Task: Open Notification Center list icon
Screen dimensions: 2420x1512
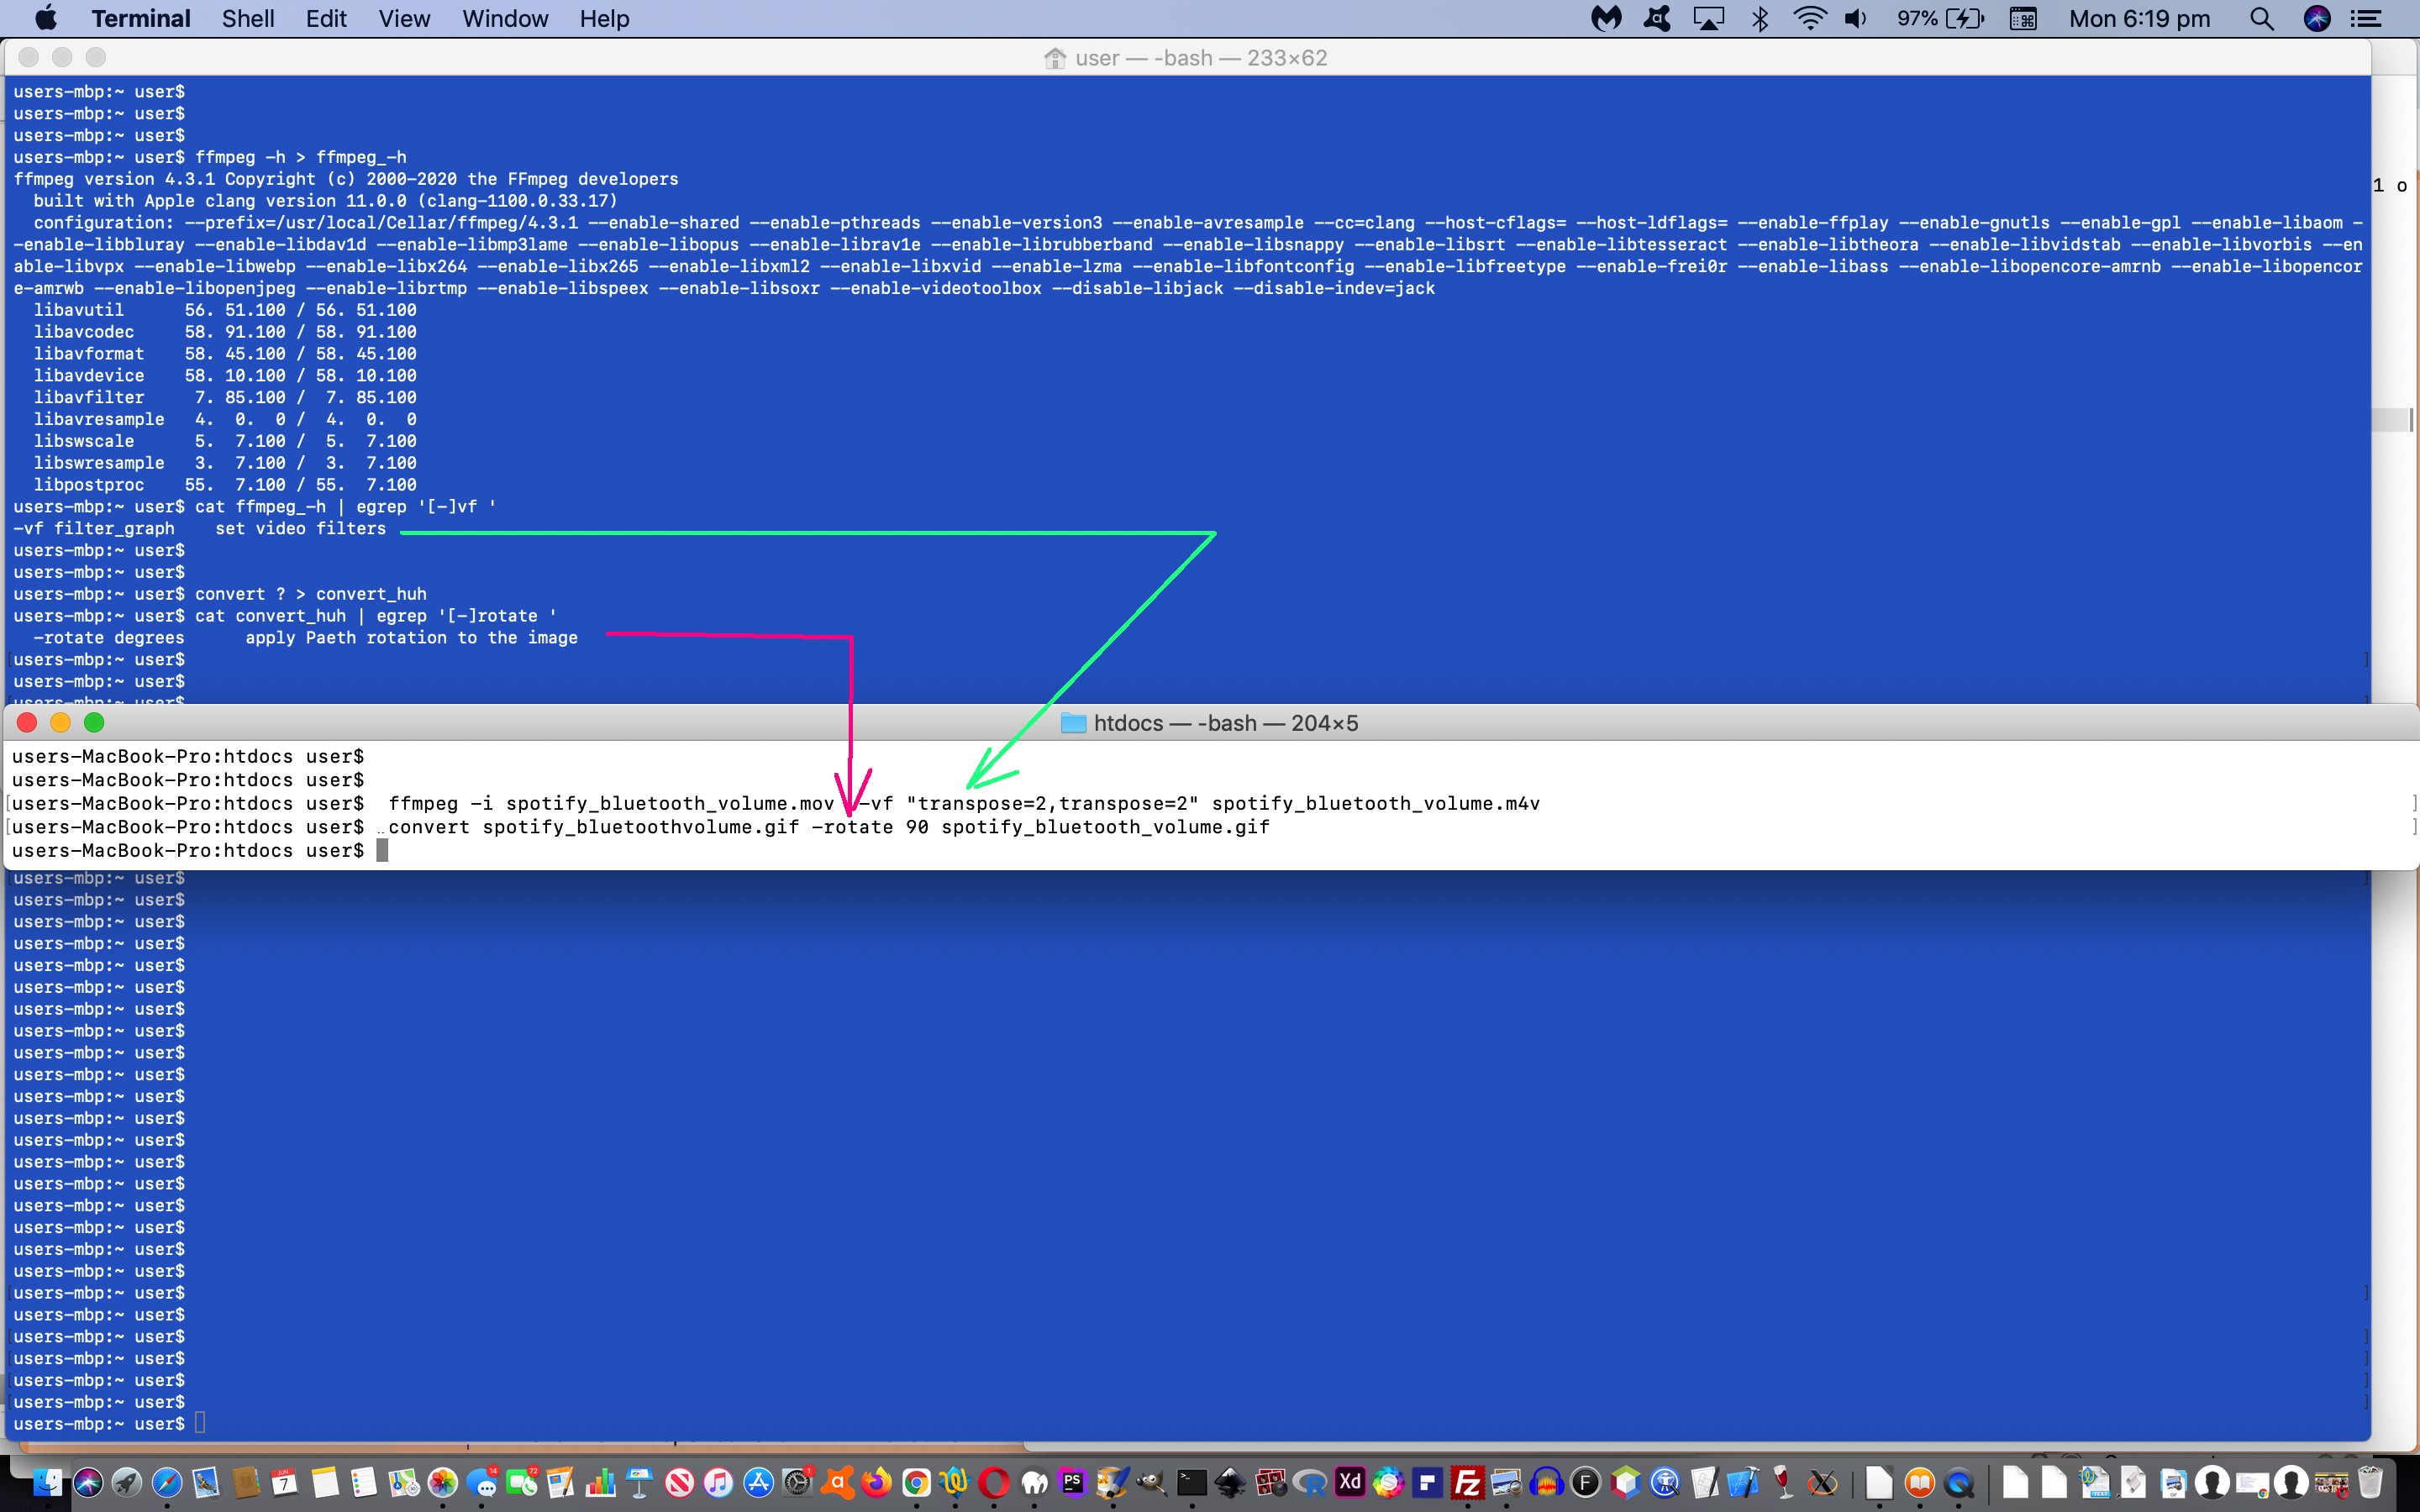Action: (2366, 18)
